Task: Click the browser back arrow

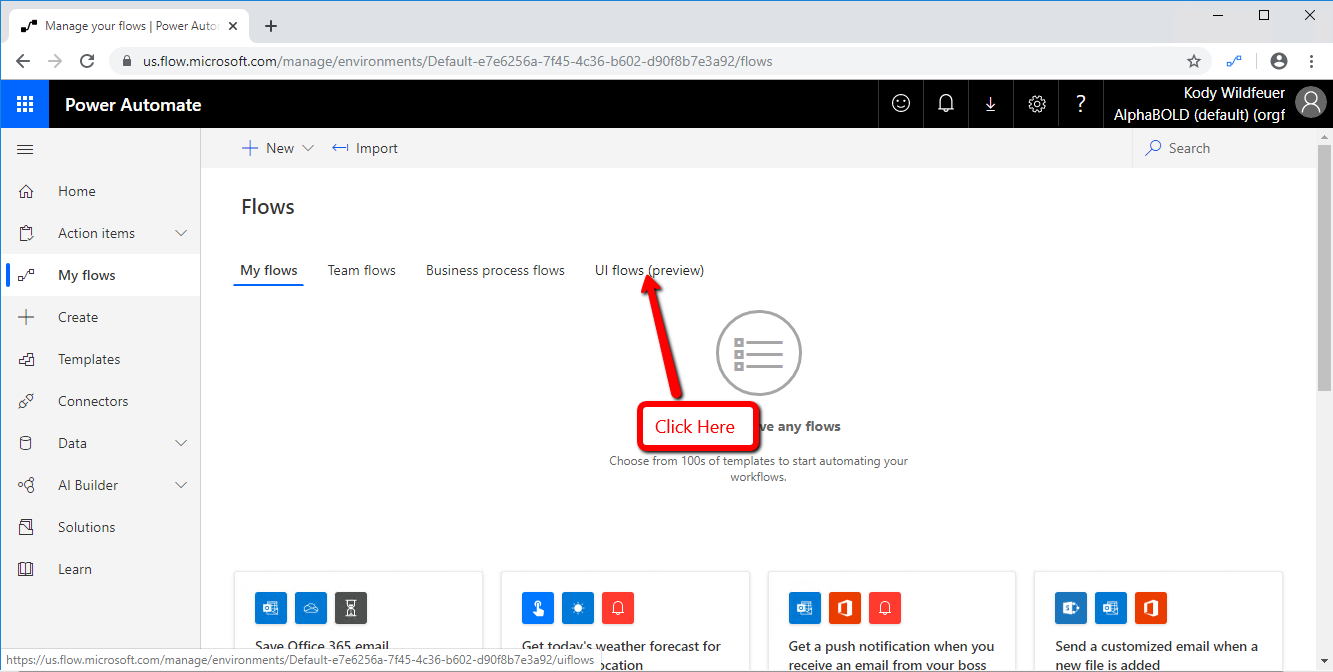Action: [x=23, y=61]
